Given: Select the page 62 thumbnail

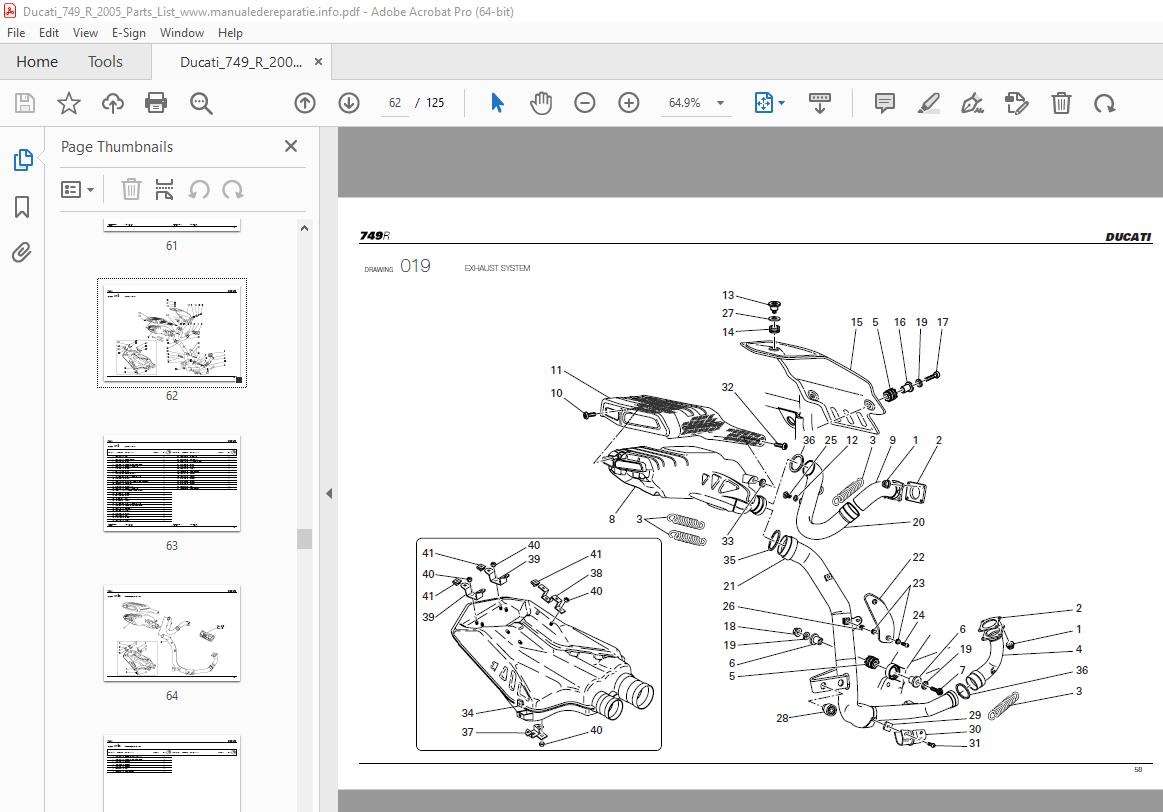Looking at the screenshot, I should [171, 333].
